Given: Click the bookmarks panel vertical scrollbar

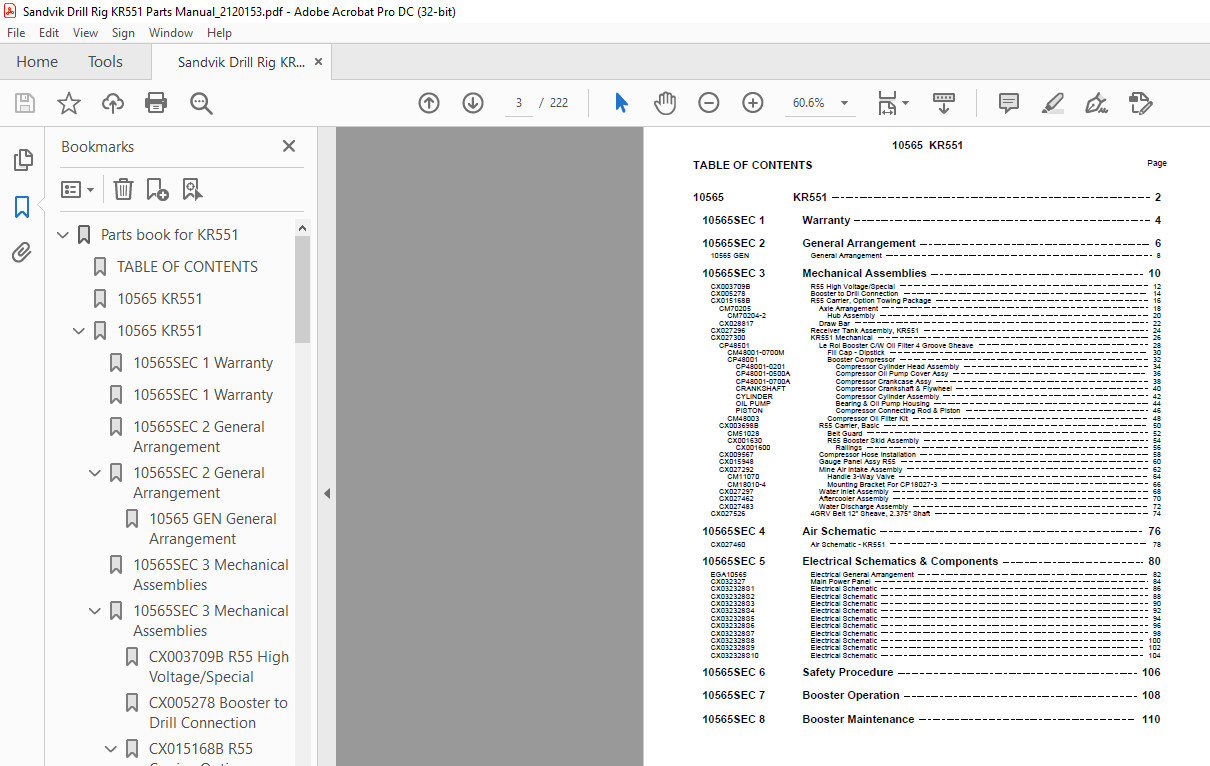Looking at the screenshot, I should tap(302, 291).
